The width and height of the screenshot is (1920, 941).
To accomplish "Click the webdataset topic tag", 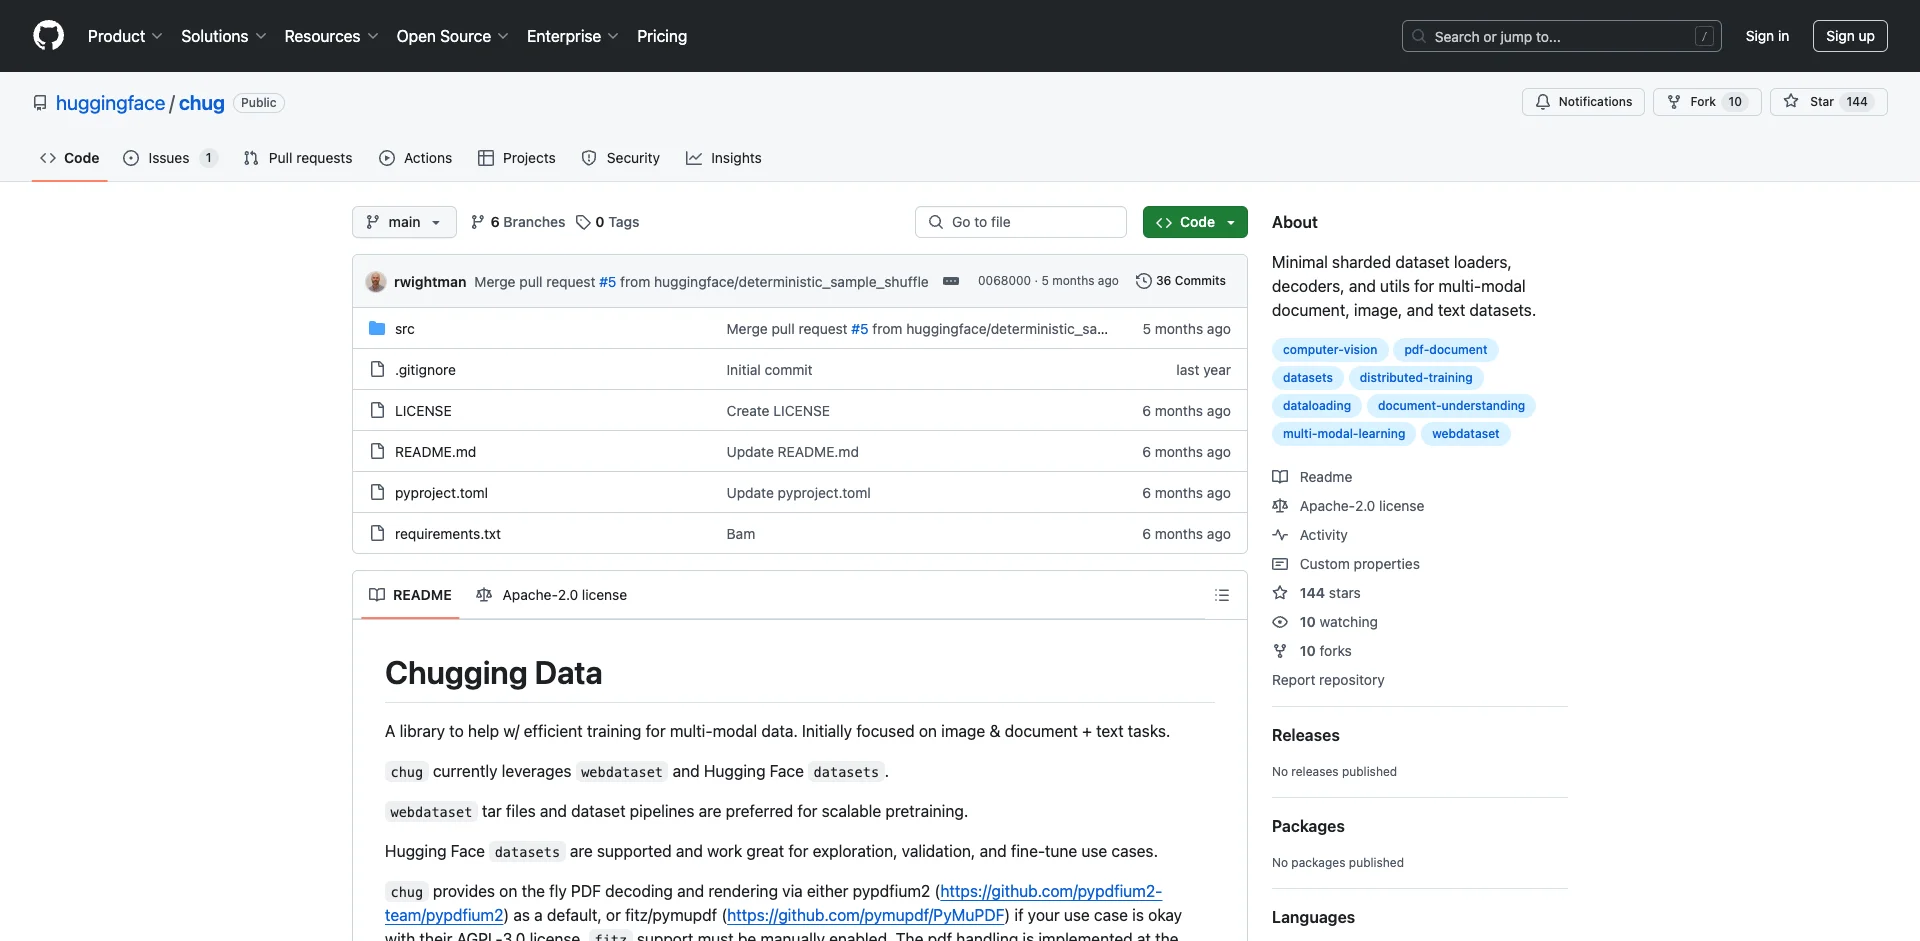I will coord(1465,434).
